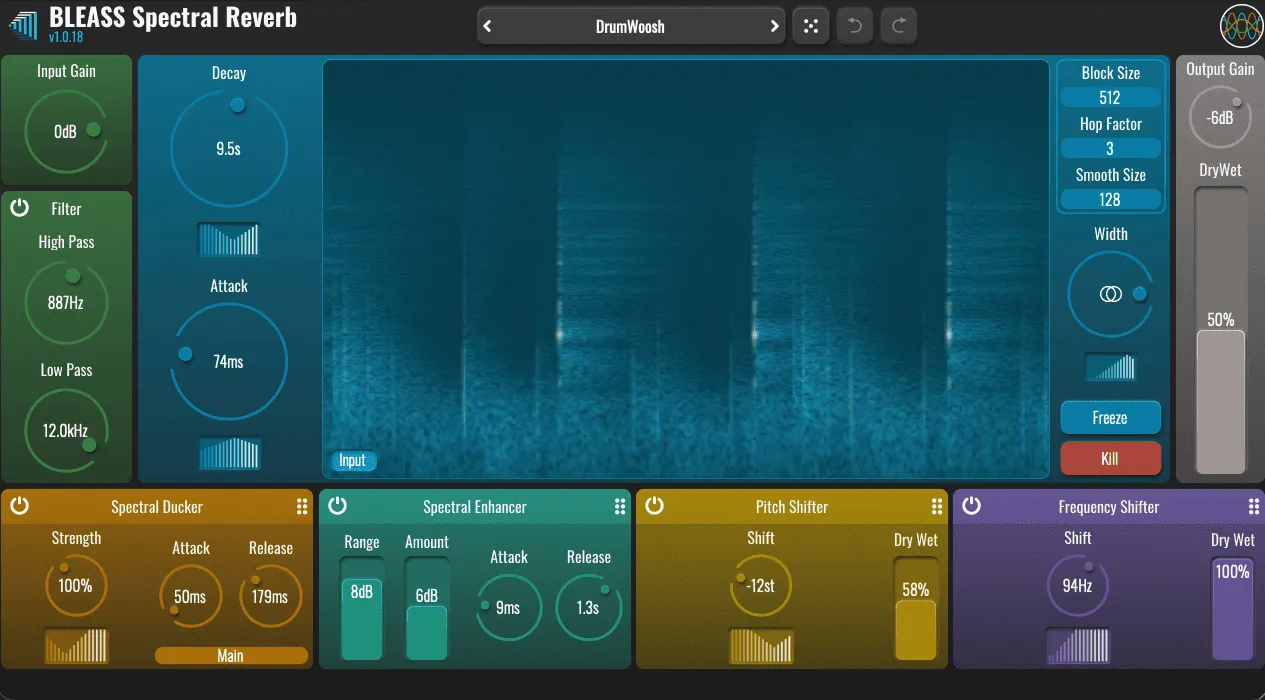The height and width of the screenshot is (700, 1265).
Task: Click the Attack 74ms knob
Action: click(229, 362)
